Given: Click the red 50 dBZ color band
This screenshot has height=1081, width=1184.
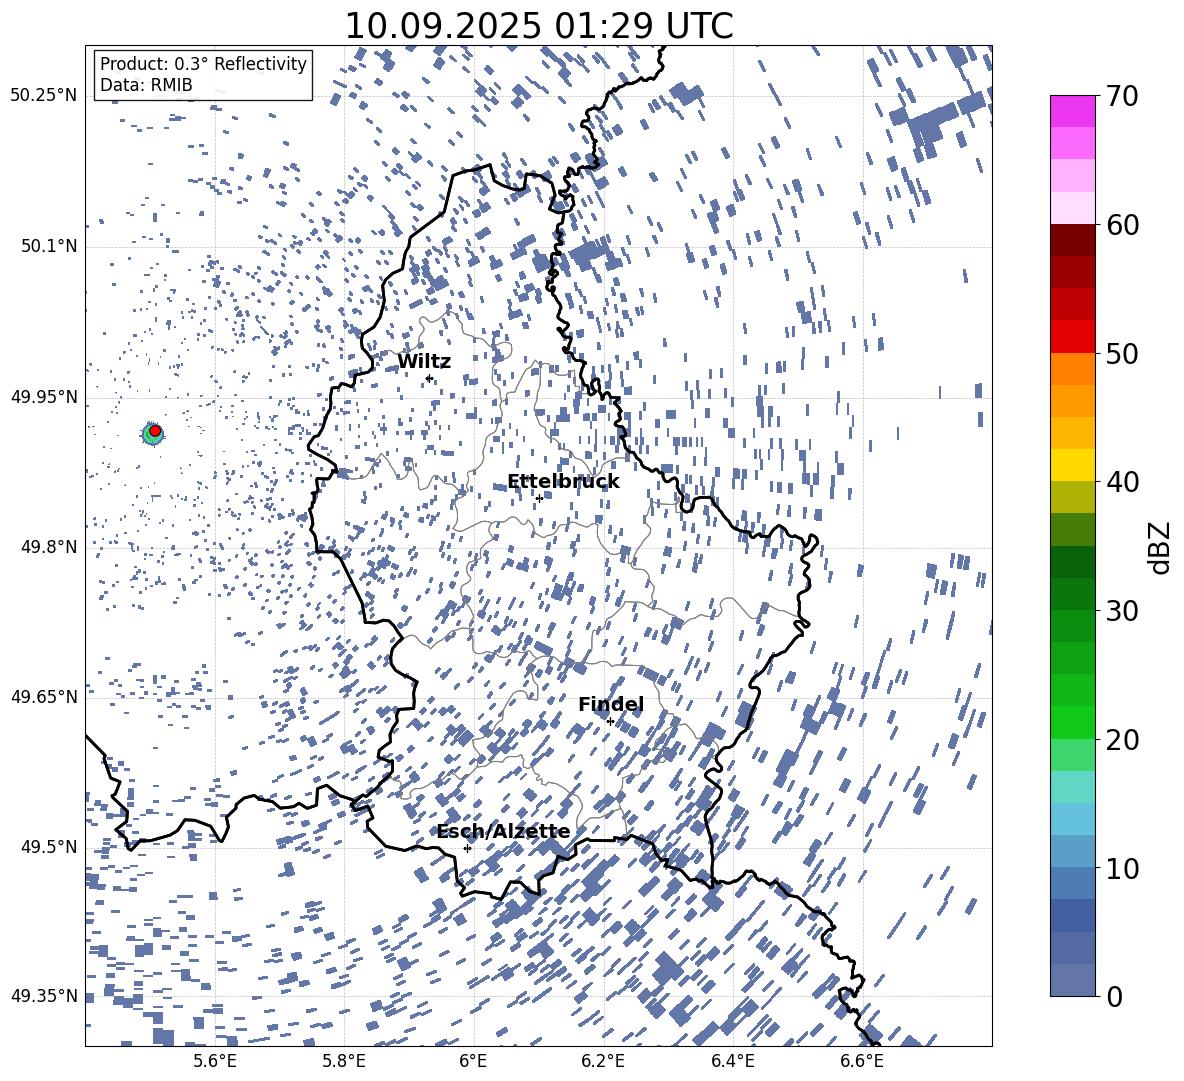Looking at the screenshot, I should 1072,337.
